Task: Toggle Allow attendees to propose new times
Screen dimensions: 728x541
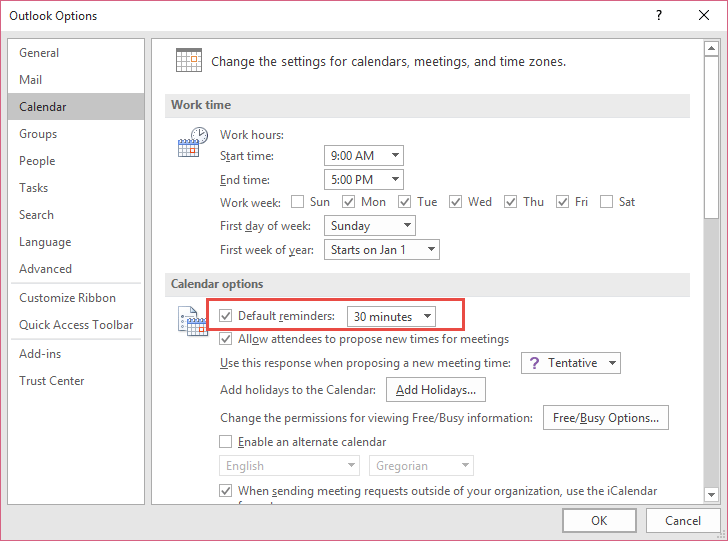Action: pyautogui.click(x=226, y=339)
